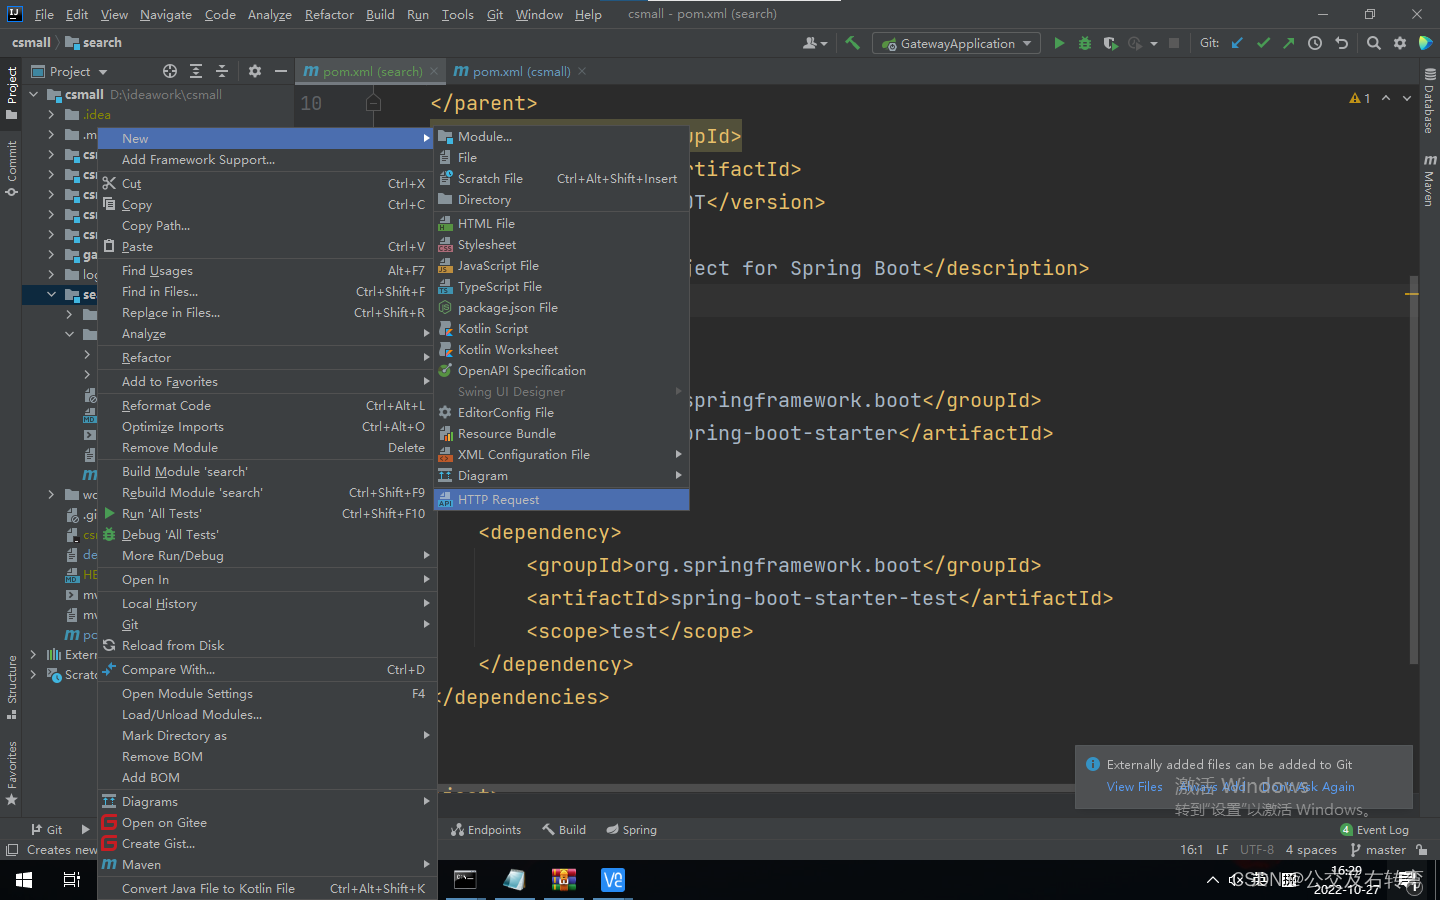
Task: Toggle the Favorites tool window stripe button
Action: [x=12, y=774]
